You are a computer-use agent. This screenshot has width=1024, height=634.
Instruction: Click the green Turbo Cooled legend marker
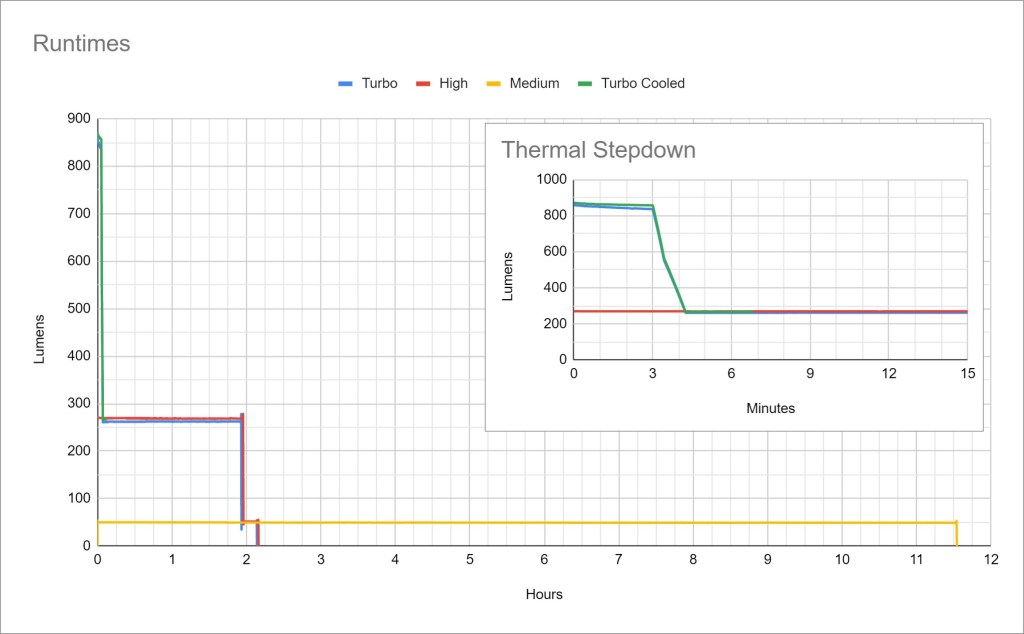click(x=585, y=84)
